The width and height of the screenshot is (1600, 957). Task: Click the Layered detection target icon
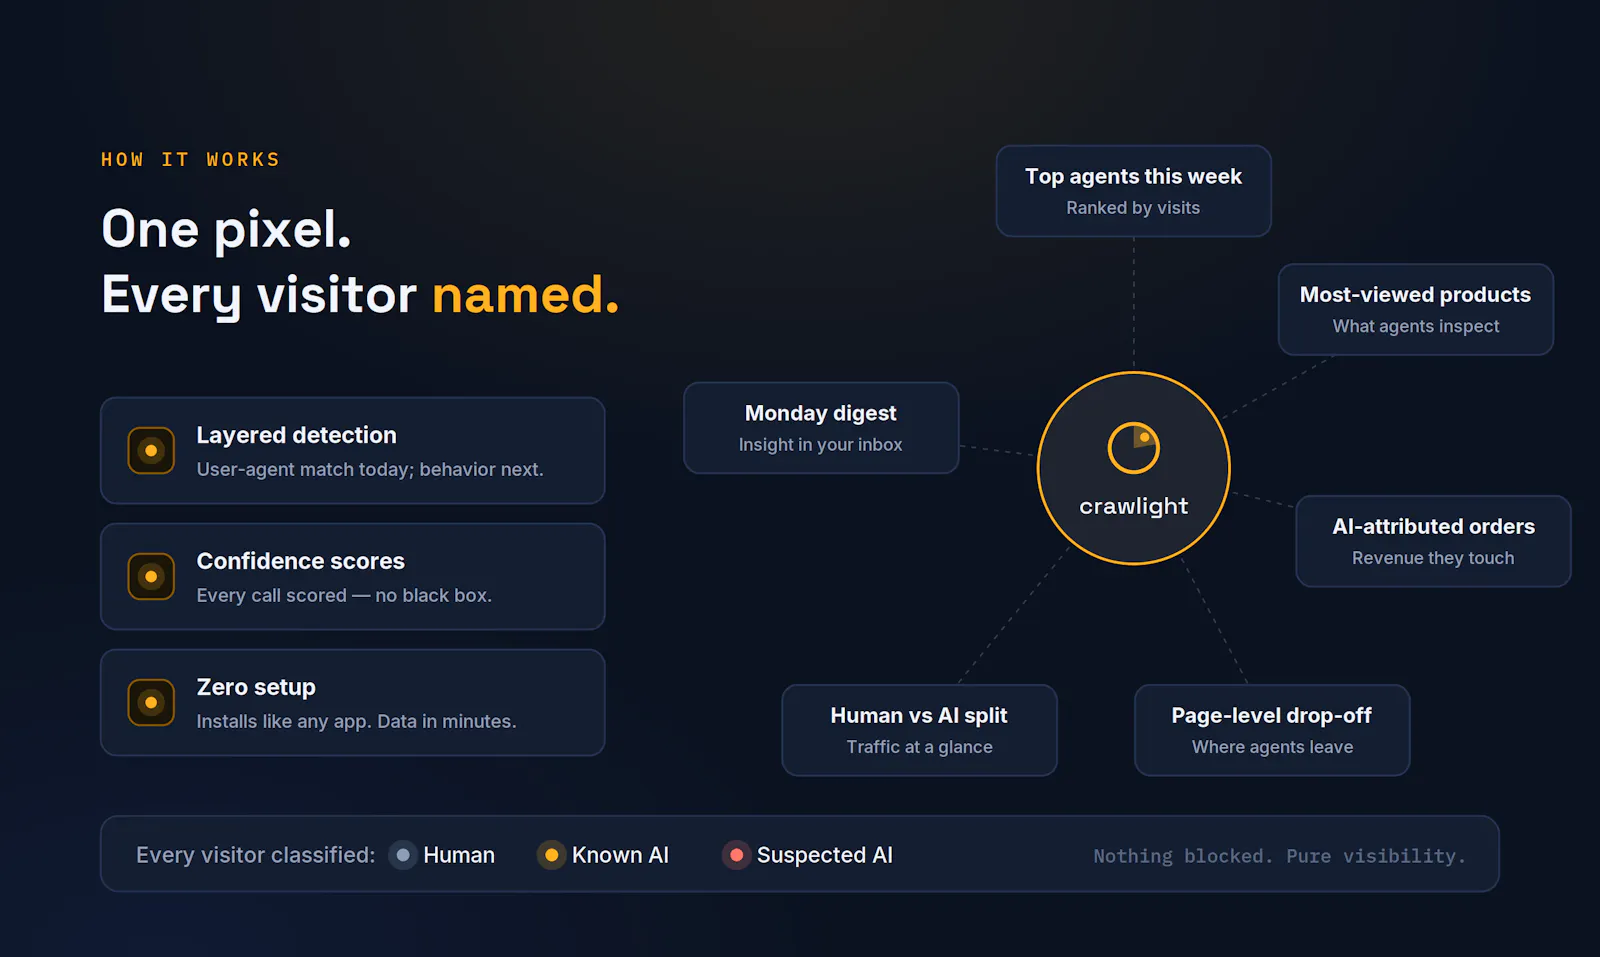151,451
